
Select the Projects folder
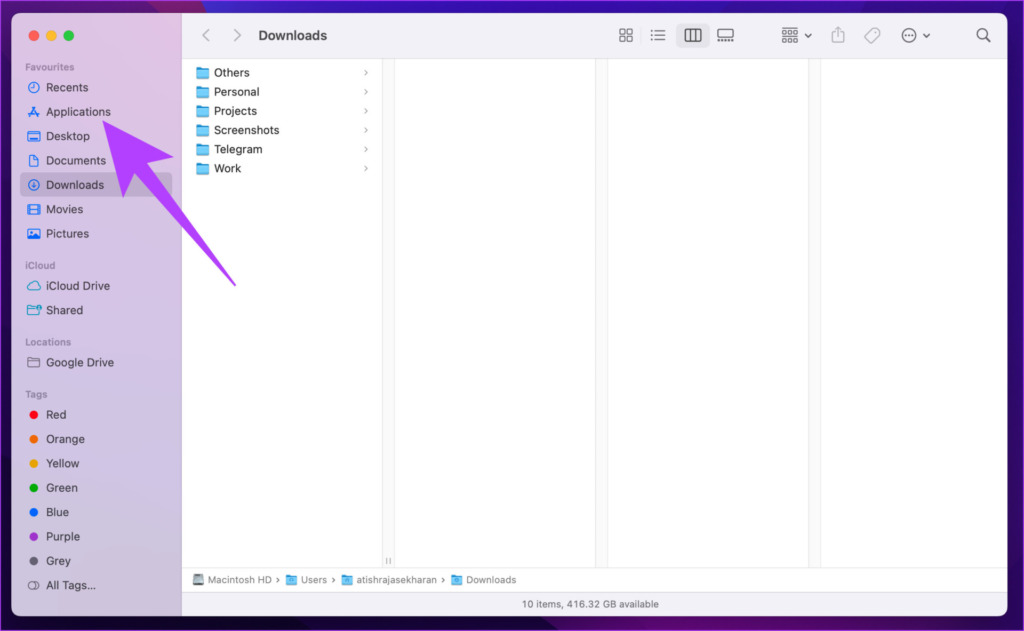point(283,111)
